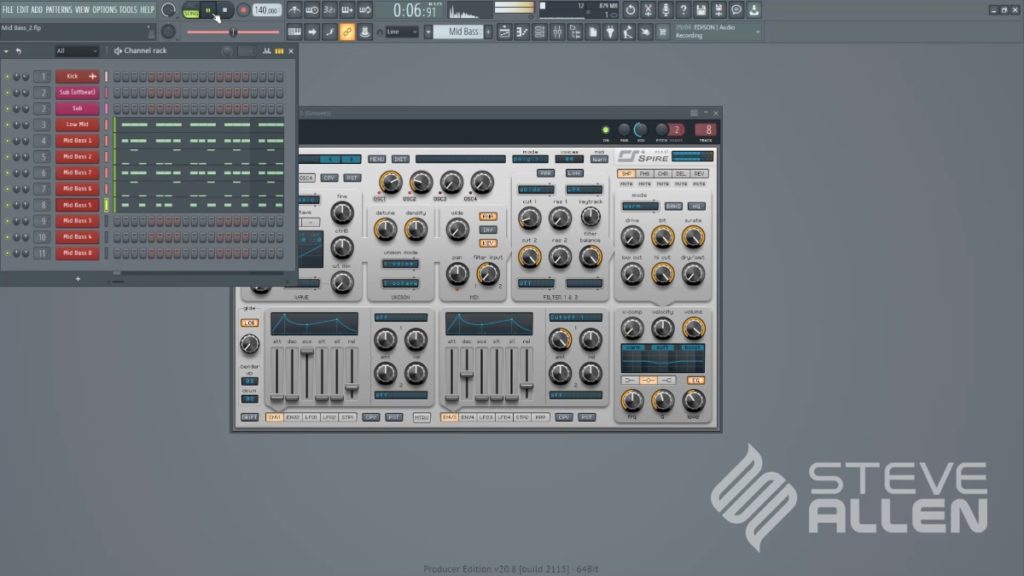Click the undo history clock icon
1024x576 pixels.
click(x=630, y=10)
